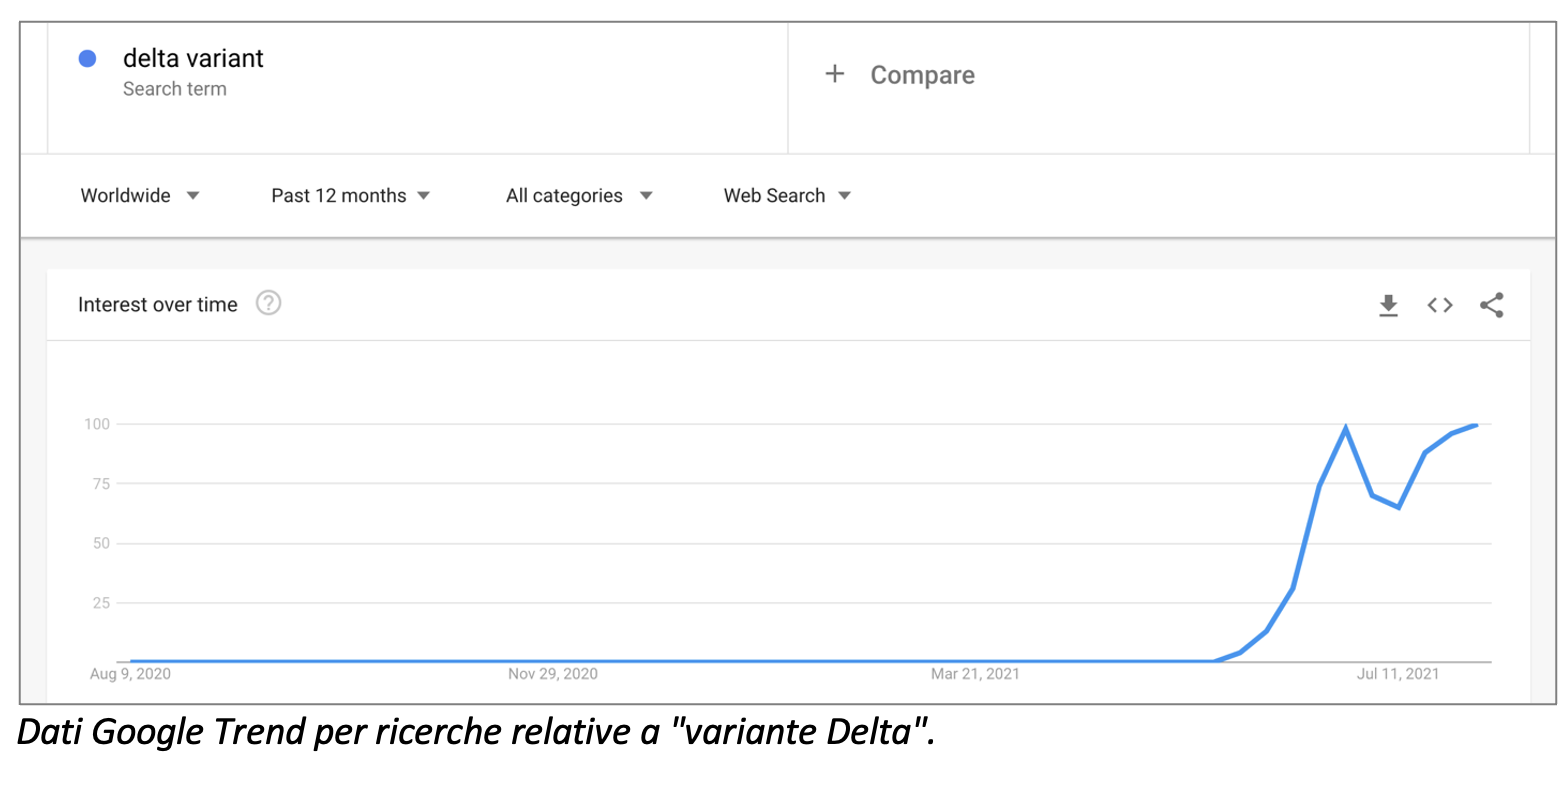Change the Web Search type dropdown
The height and width of the screenshot is (790, 1568).
click(x=787, y=196)
